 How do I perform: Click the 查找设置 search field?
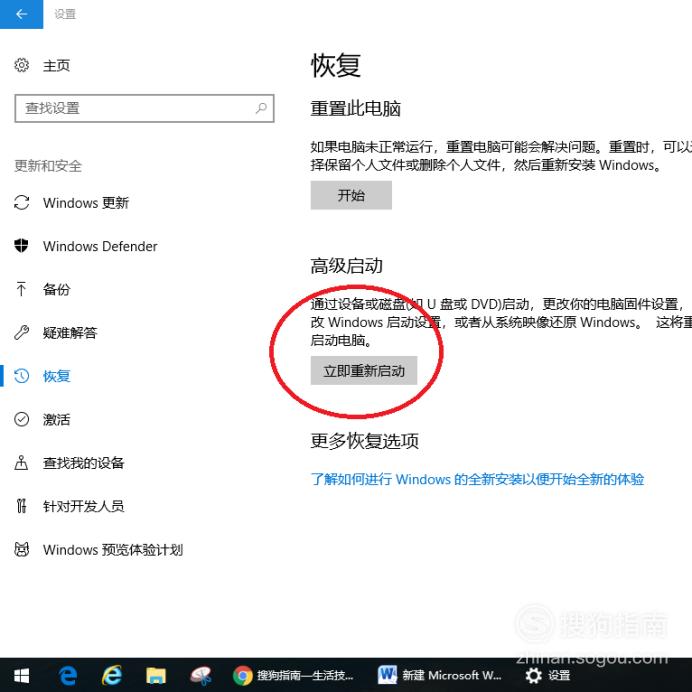point(144,108)
